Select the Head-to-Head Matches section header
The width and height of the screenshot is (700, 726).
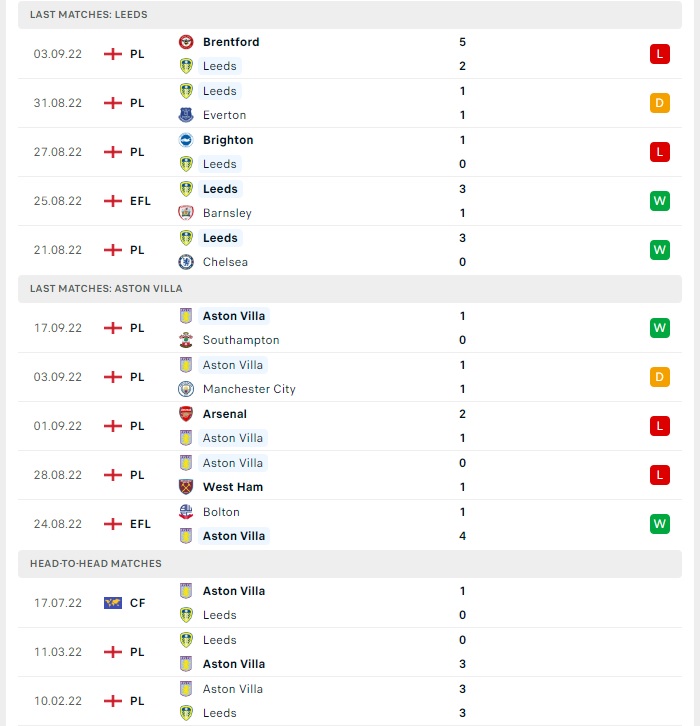pyautogui.click(x=350, y=563)
